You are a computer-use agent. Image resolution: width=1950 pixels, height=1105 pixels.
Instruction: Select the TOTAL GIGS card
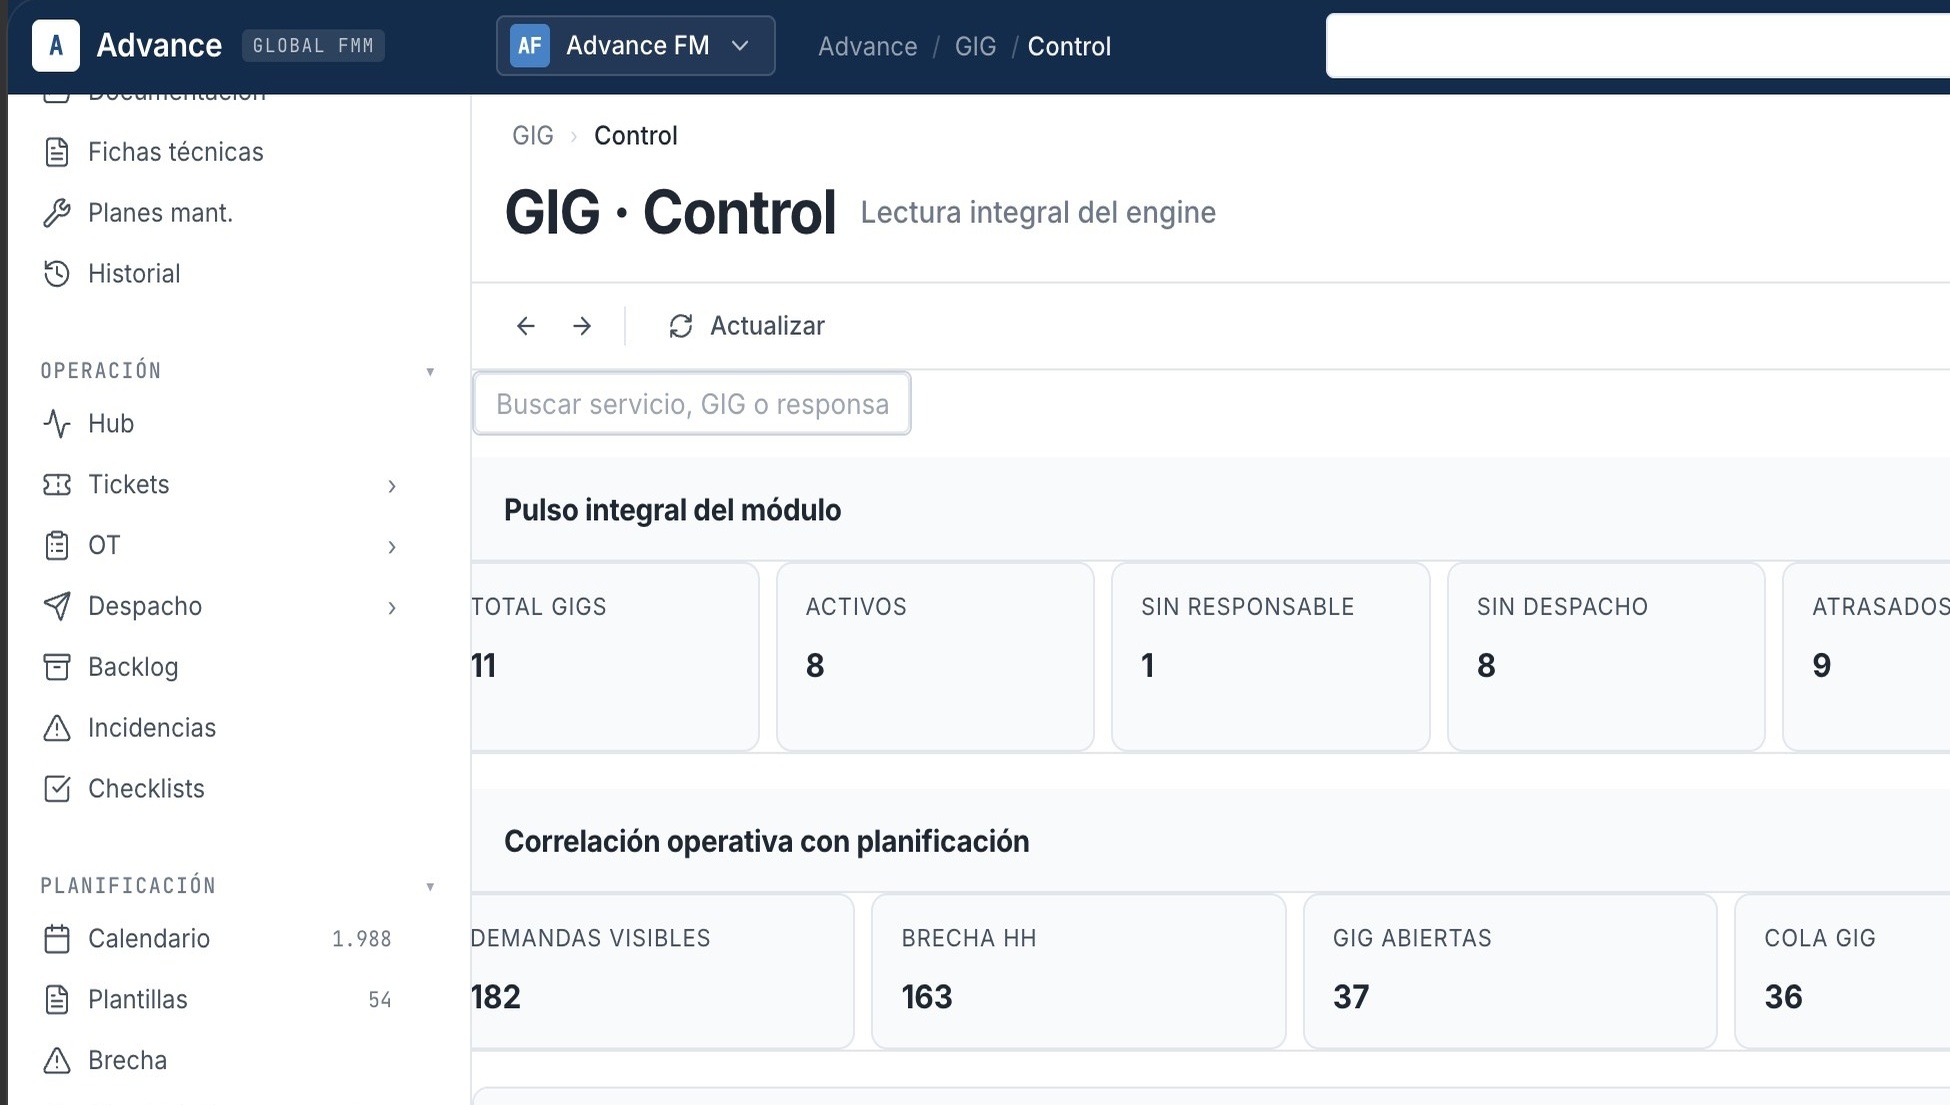click(x=615, y=657)
